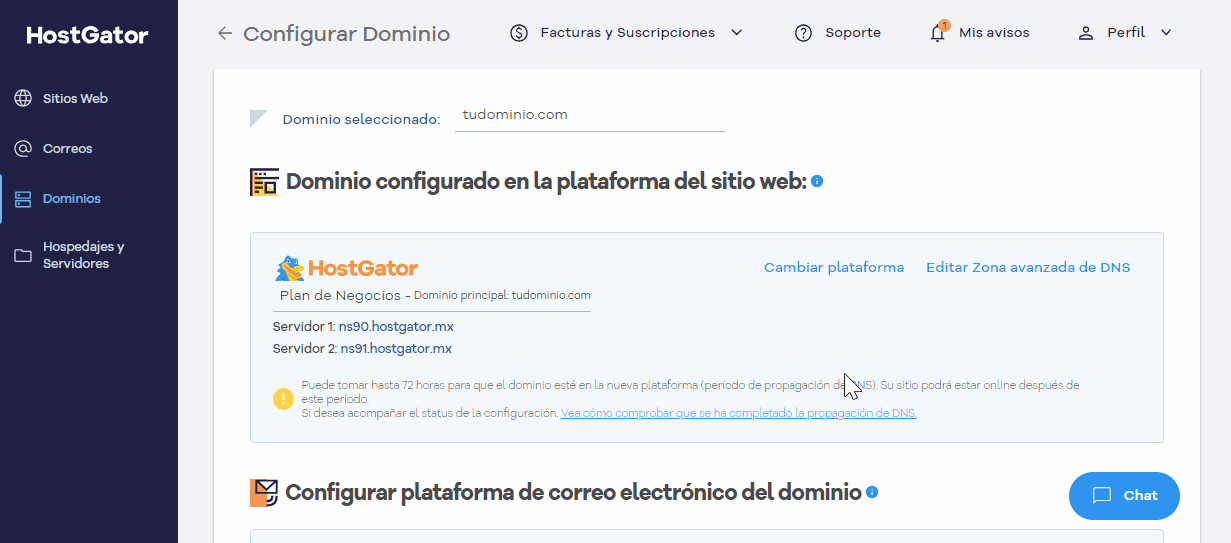Screen dimensions: 1231x543
Task: Click the globe icon beside Sitios Web
Action: pyautogui.click(x=23, y=99)
